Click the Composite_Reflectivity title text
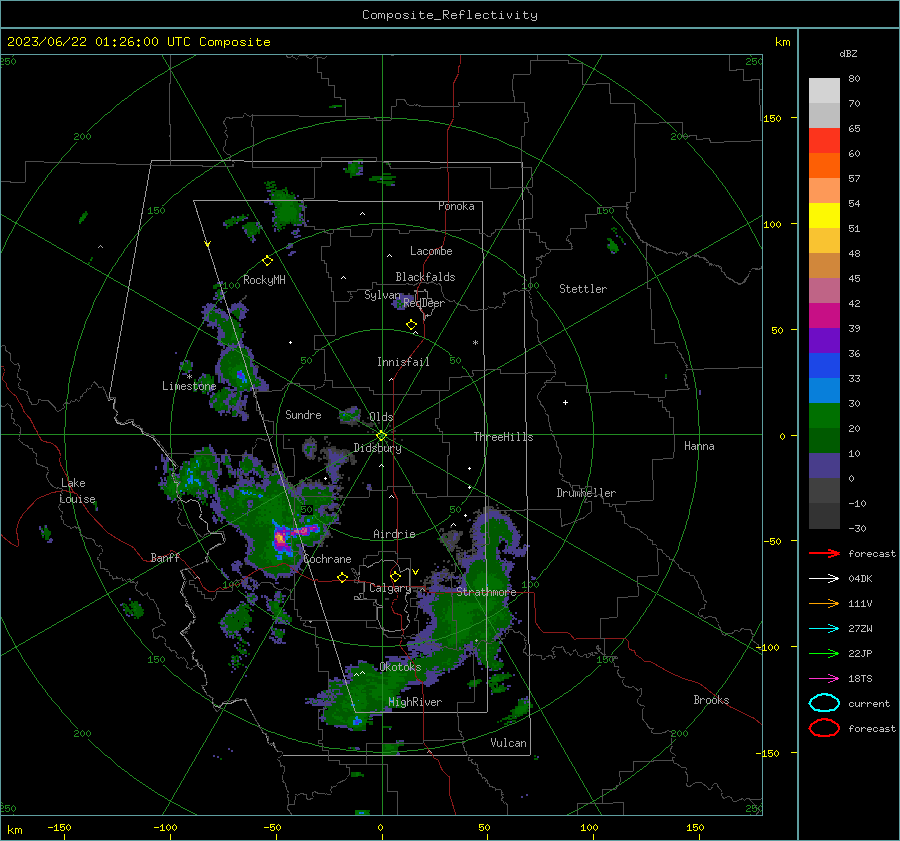Viewport: 900px width, 841px height. (x=450, y=15)
